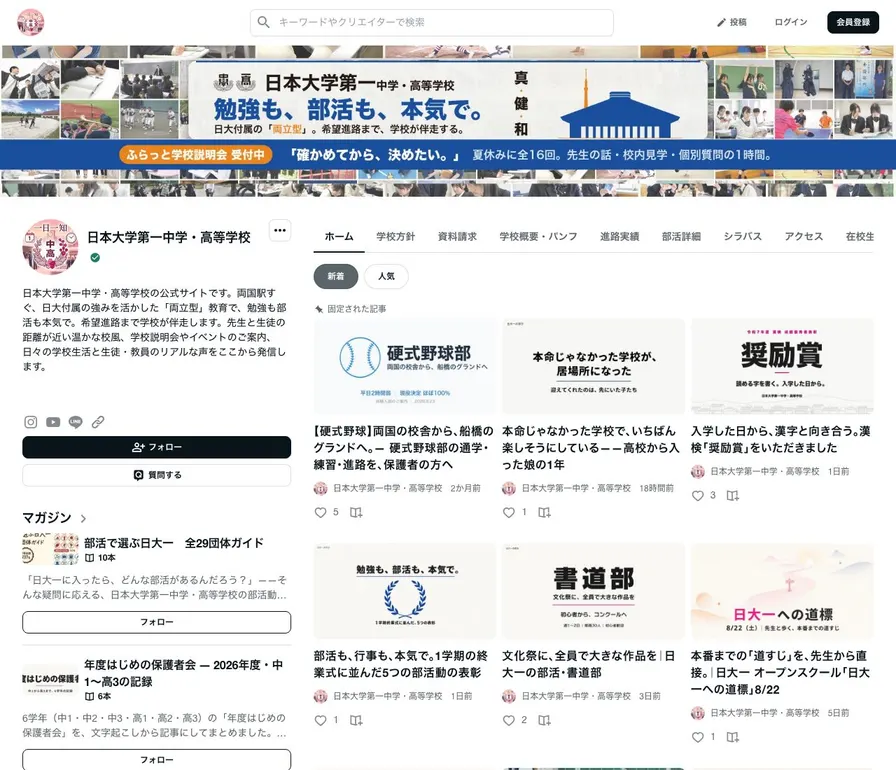Open the three-dots profile menu
This screenshot has height=770, width=896.
tap(280, 230)
